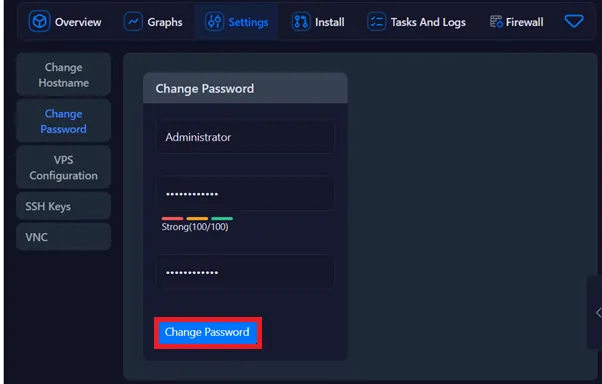Click the Tasks And Logs checklist icon

tap(377, 22)
